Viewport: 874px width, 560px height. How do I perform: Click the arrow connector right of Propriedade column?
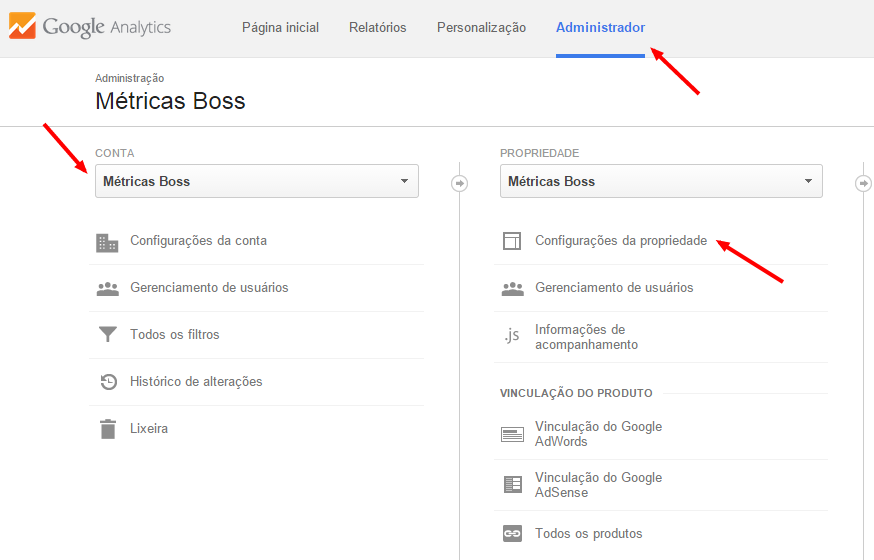click(x=863, y=183)
